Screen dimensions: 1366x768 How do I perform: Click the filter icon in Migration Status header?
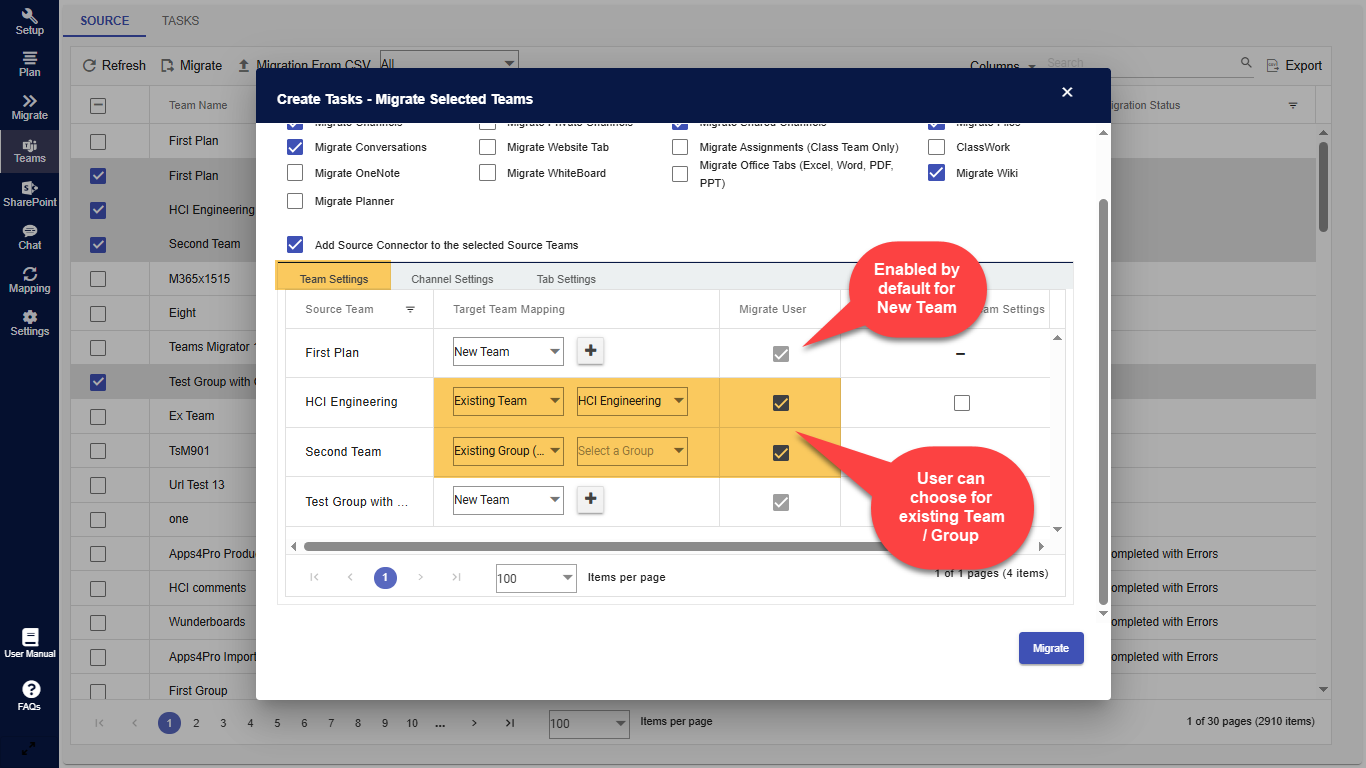pos(1293,105)
